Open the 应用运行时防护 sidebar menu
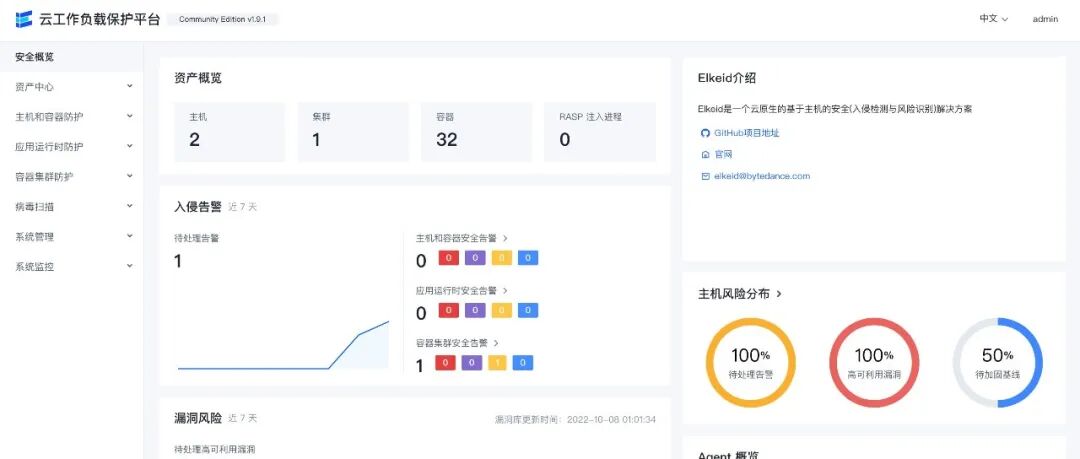Viewport: 1080px width, 459px height. coord(72,147)
